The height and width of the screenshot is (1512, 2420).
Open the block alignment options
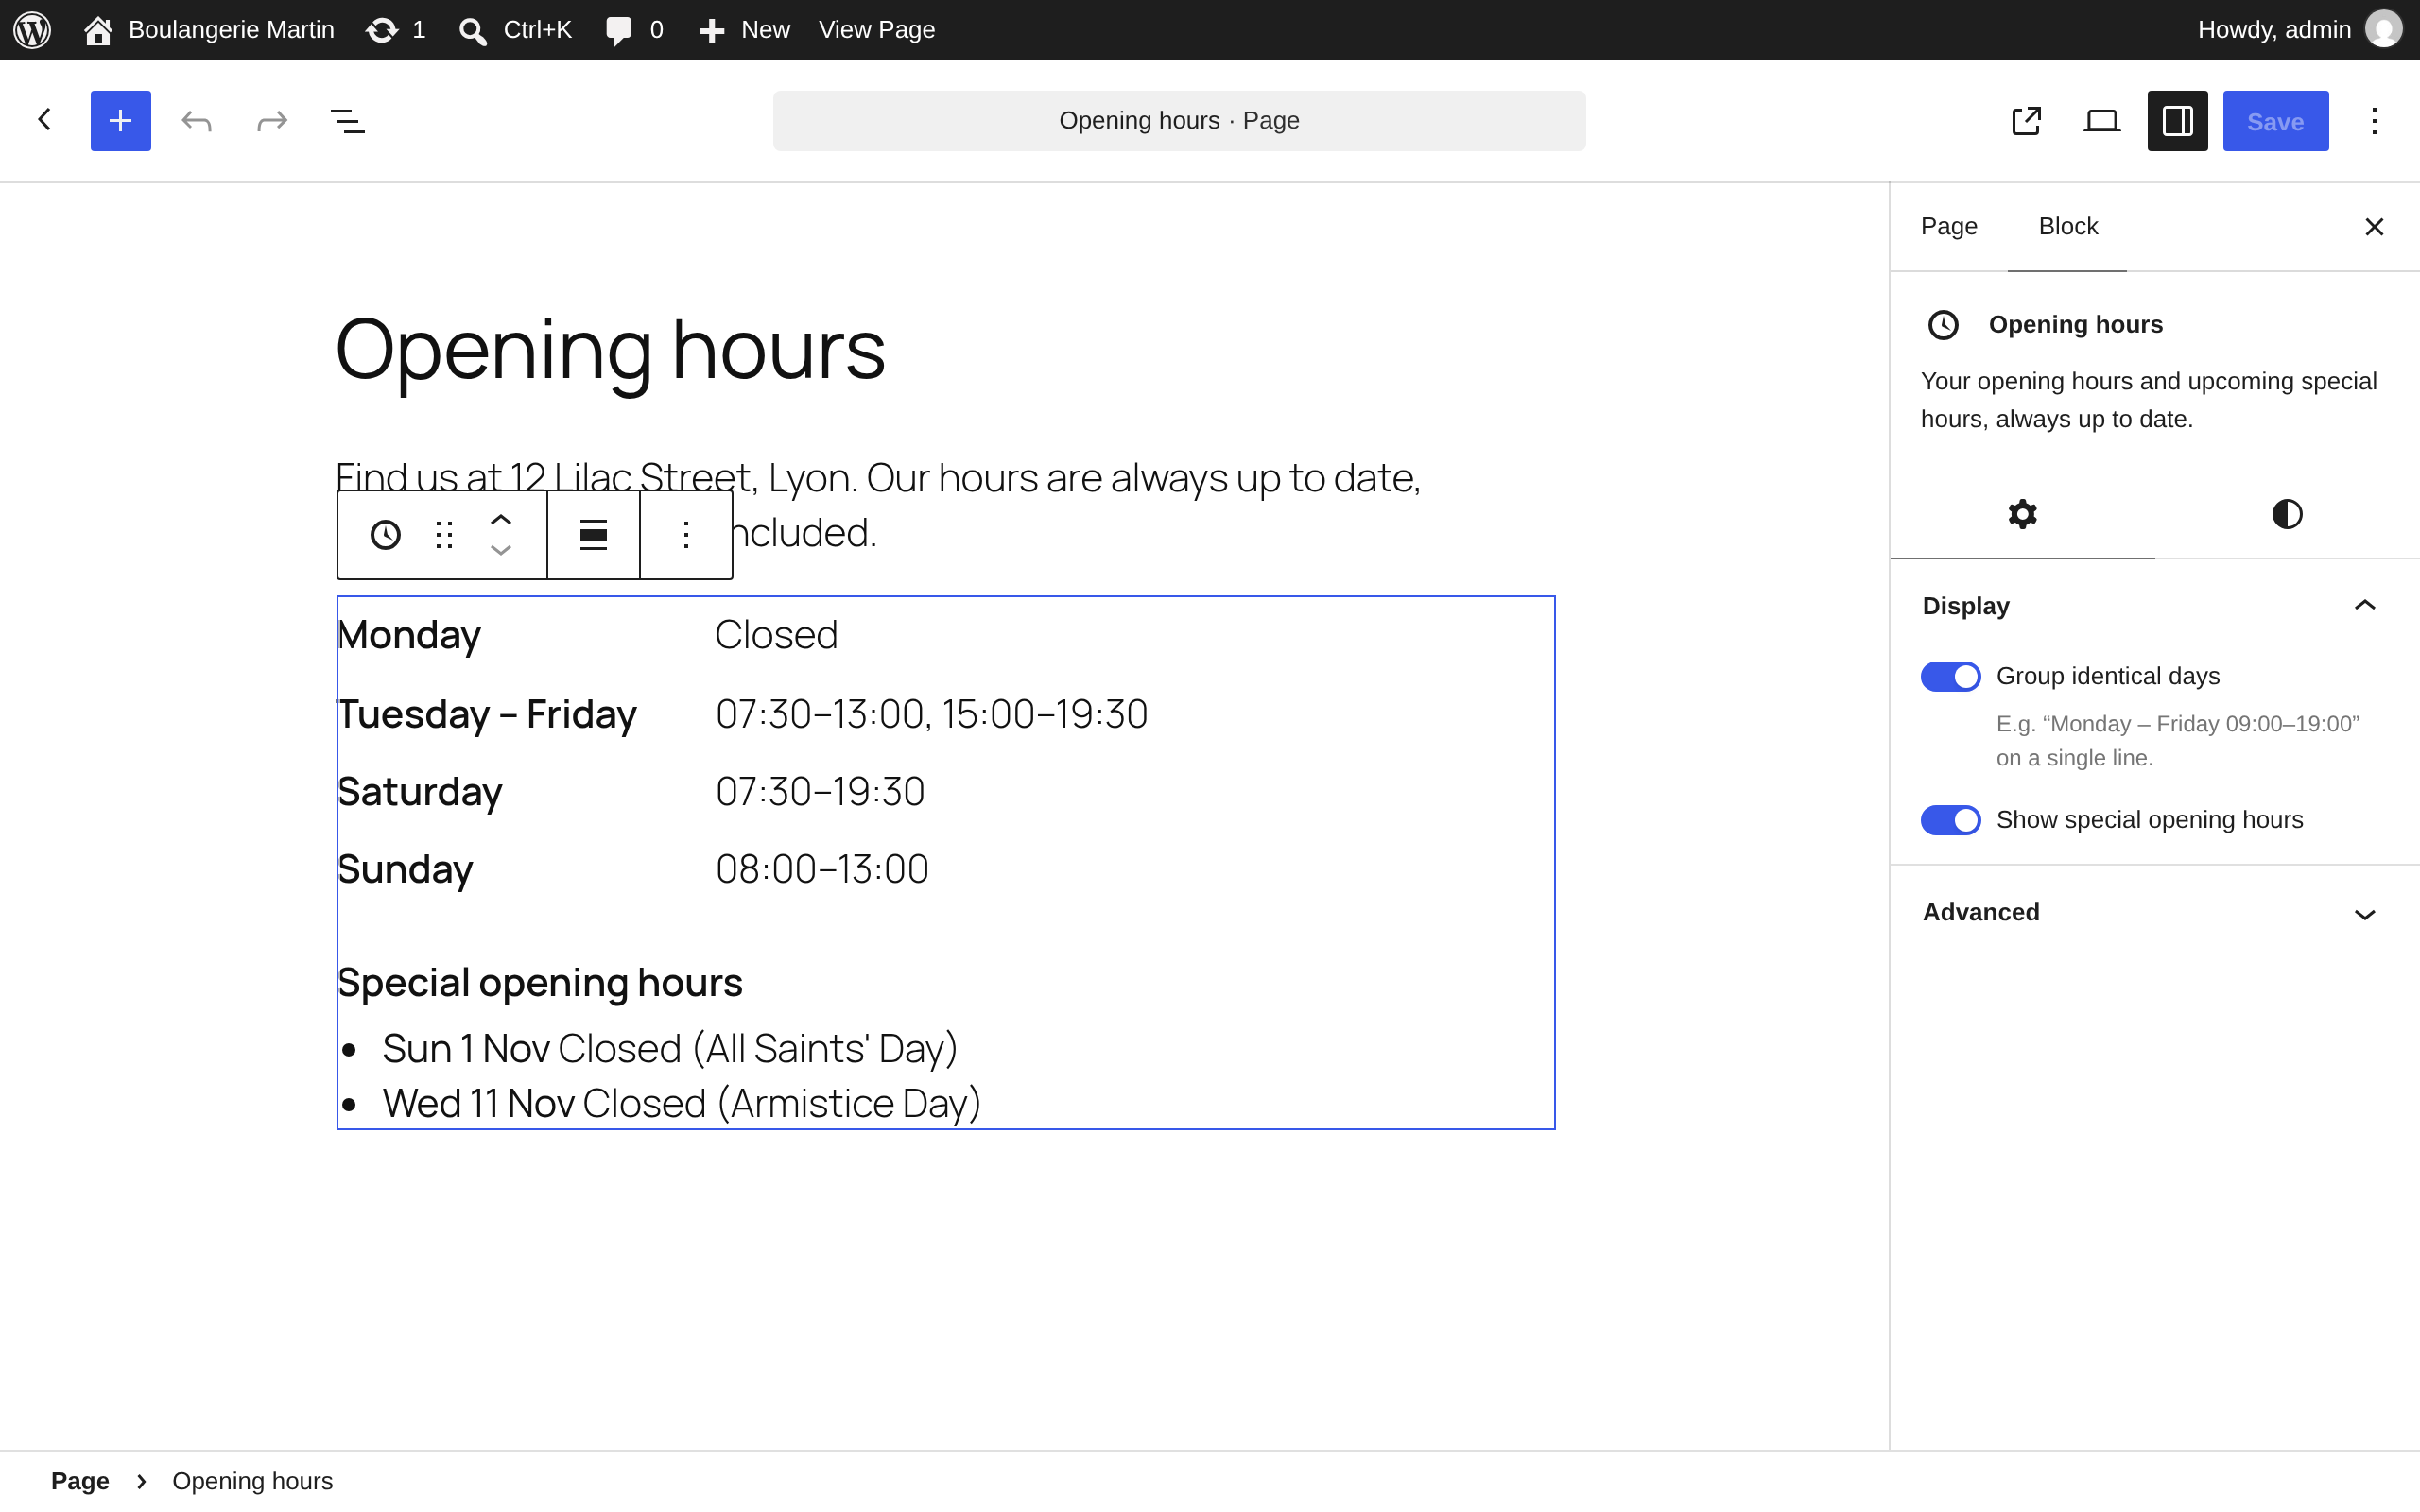click(x=594, y=535)
